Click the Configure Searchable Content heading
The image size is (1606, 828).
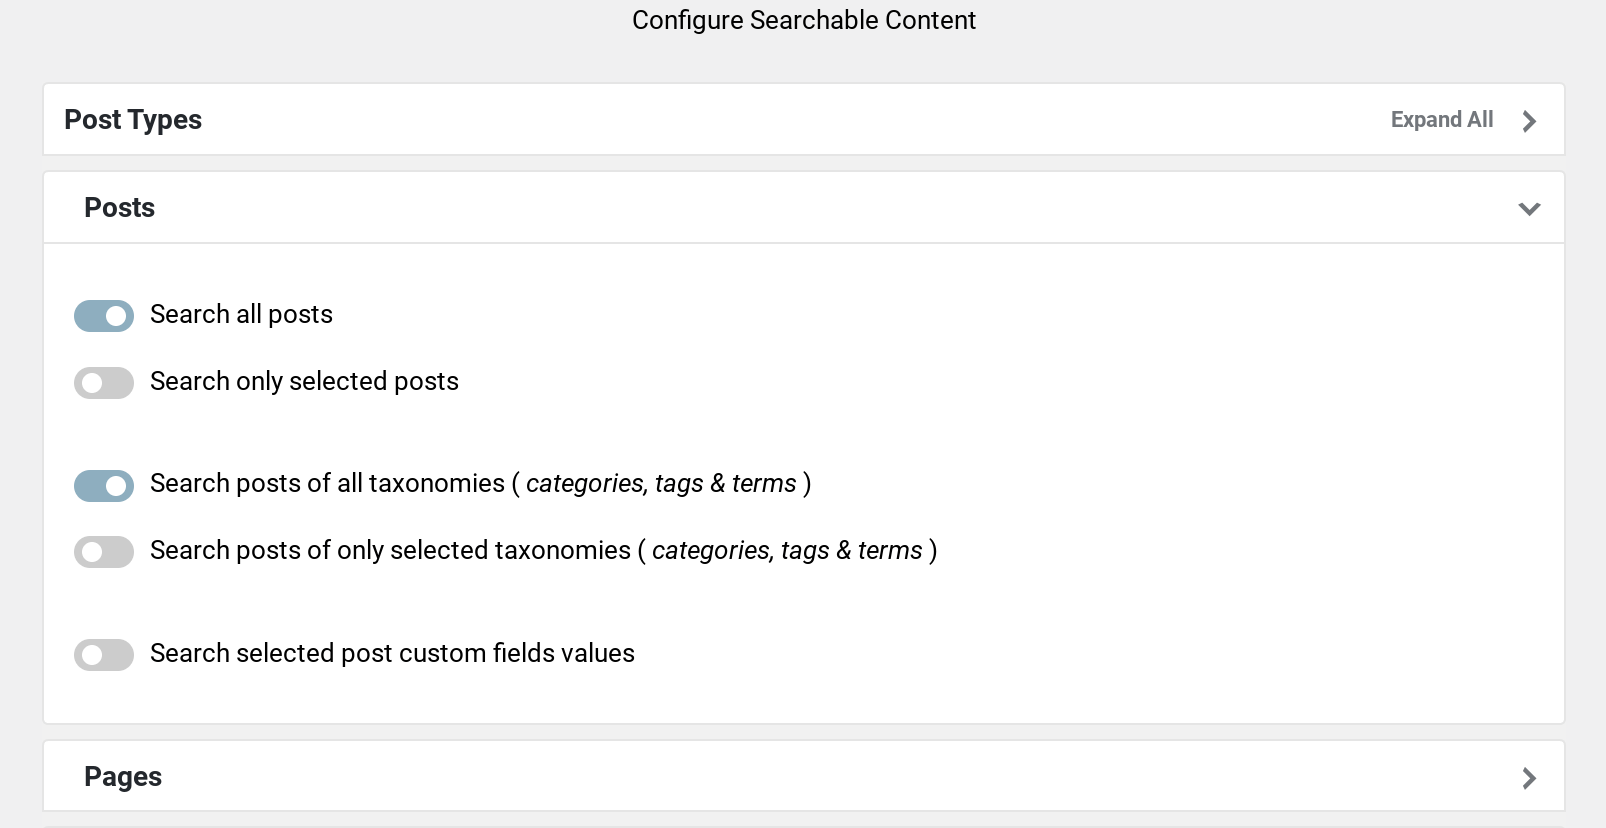coord(803,20)
